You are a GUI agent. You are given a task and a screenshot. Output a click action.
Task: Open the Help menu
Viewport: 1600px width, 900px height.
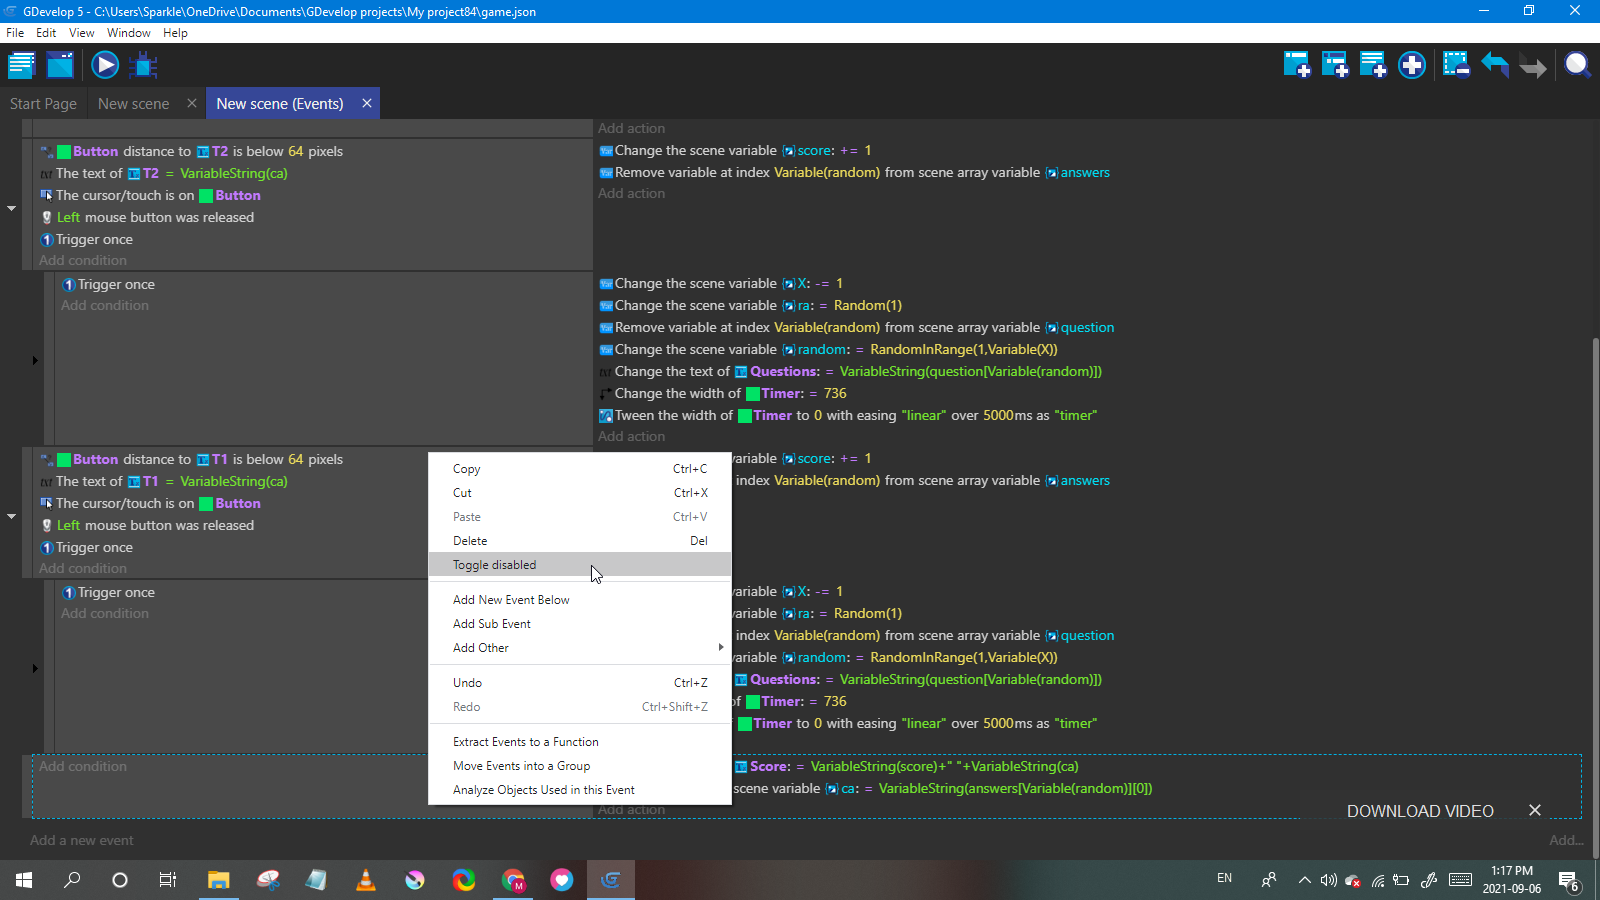175,33
